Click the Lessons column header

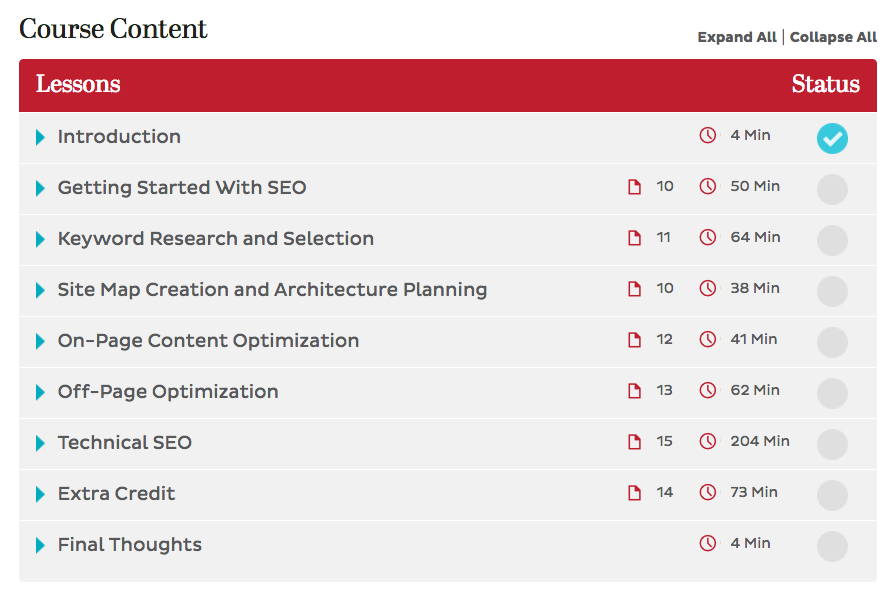78,85
